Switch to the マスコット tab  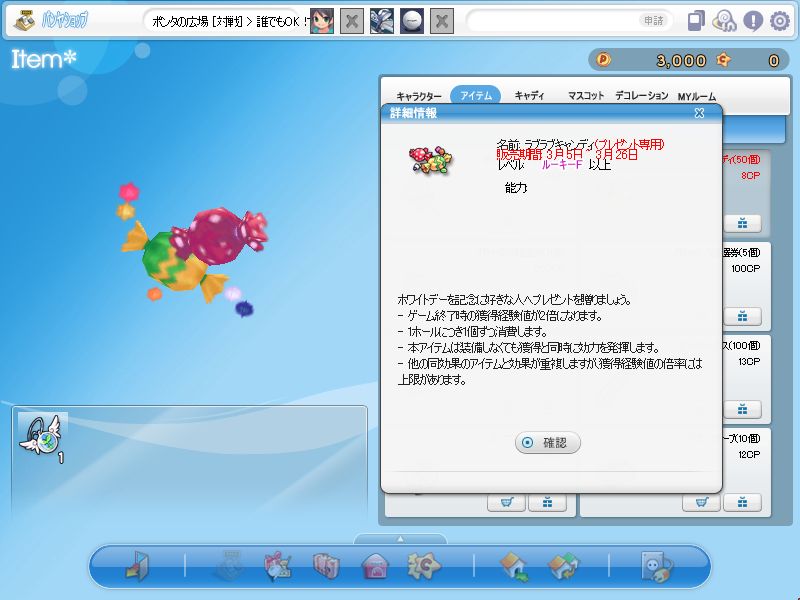[586, 95]
